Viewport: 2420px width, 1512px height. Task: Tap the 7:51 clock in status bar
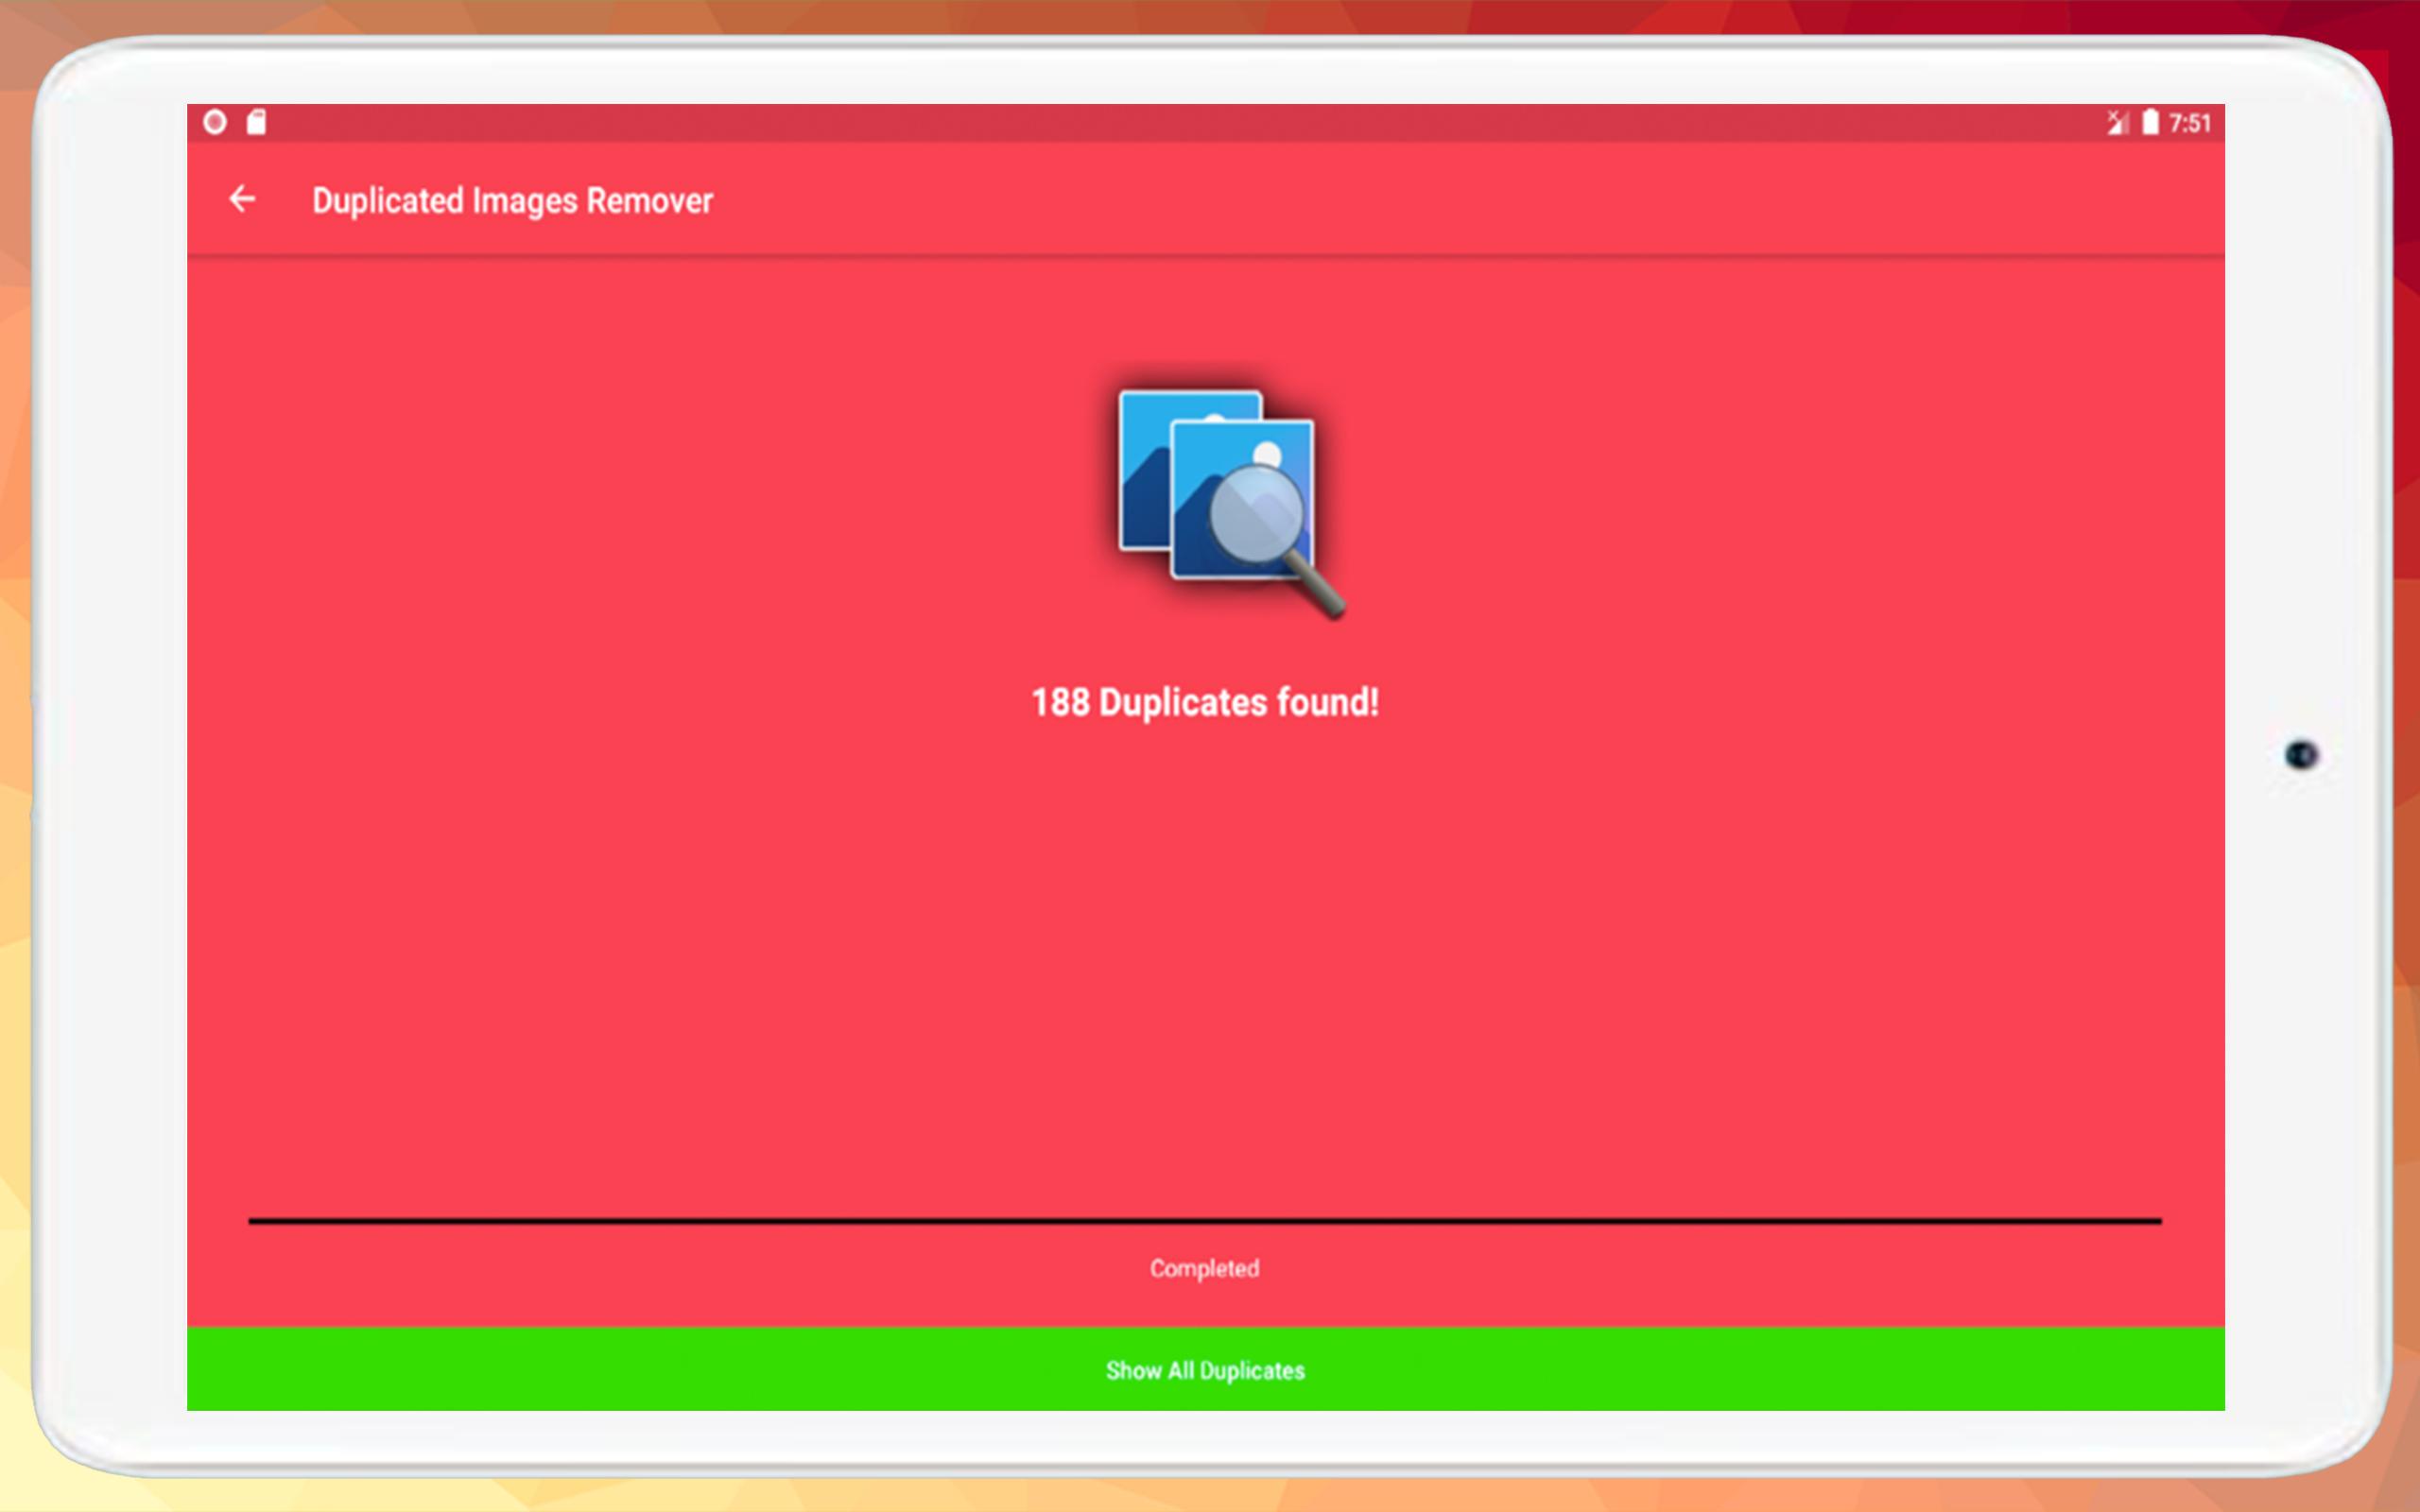point(2190,123)
